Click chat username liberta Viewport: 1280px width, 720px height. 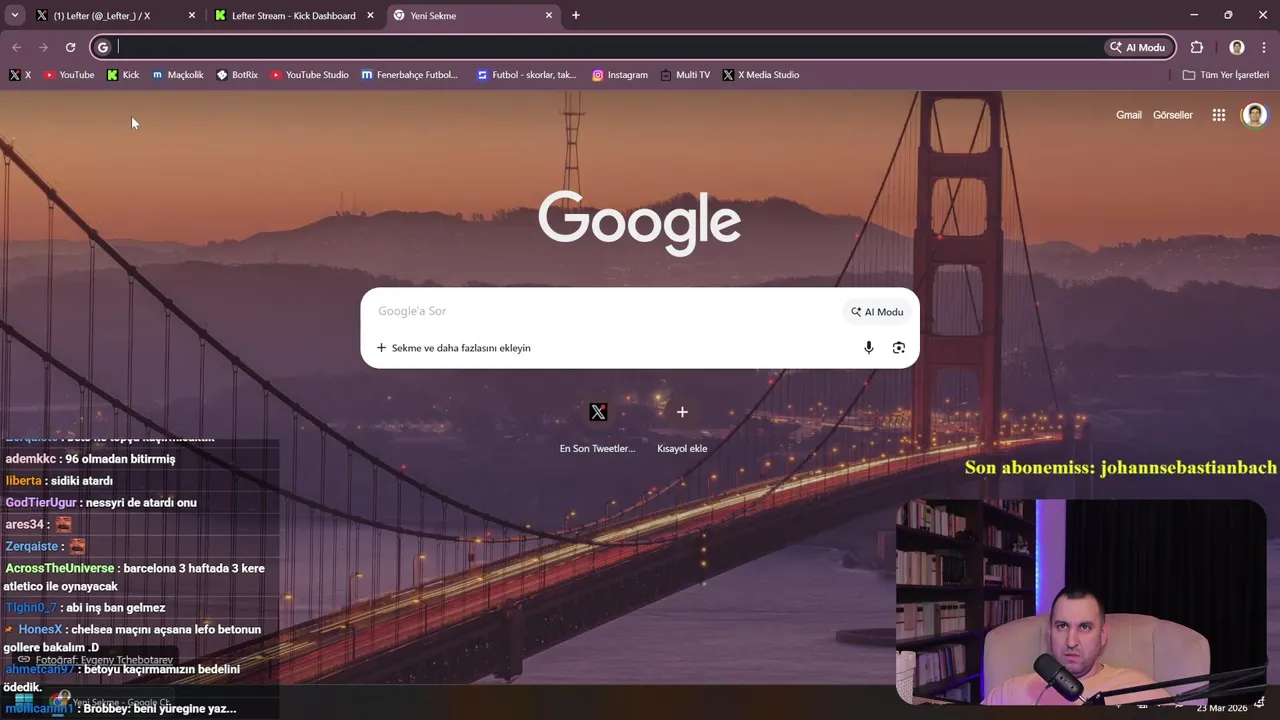tap(24, 481)
